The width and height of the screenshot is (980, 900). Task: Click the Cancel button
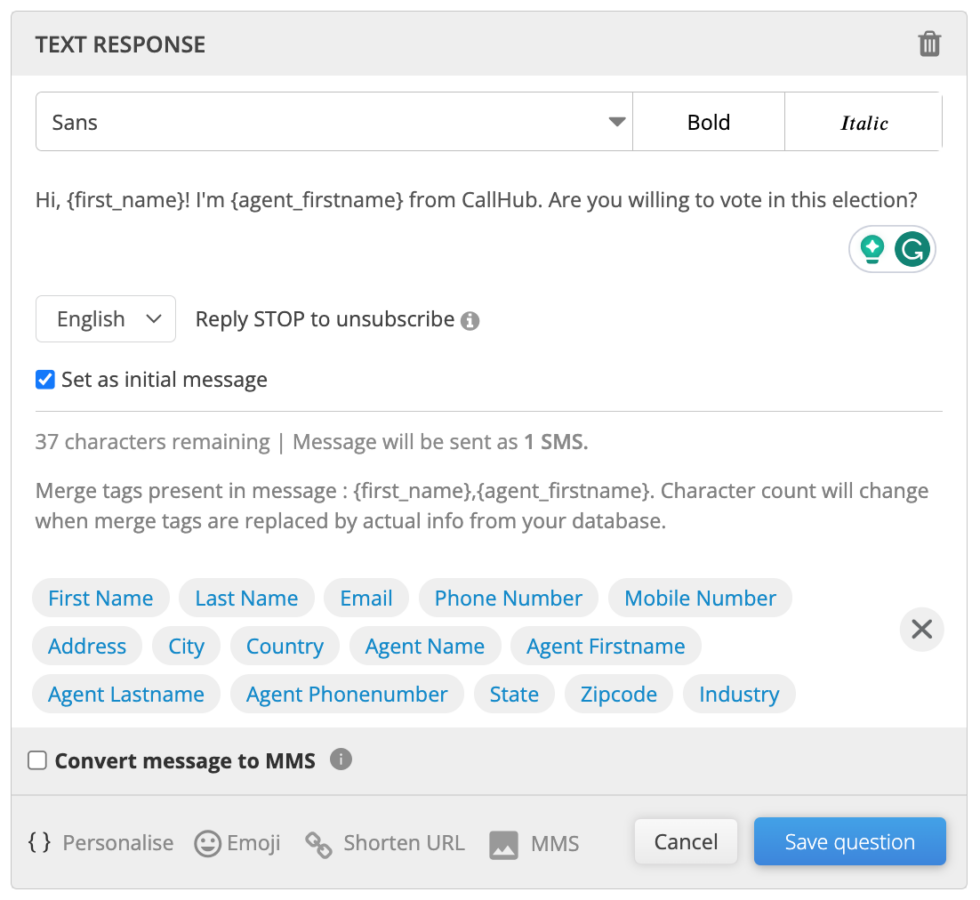tap(686, 842)
